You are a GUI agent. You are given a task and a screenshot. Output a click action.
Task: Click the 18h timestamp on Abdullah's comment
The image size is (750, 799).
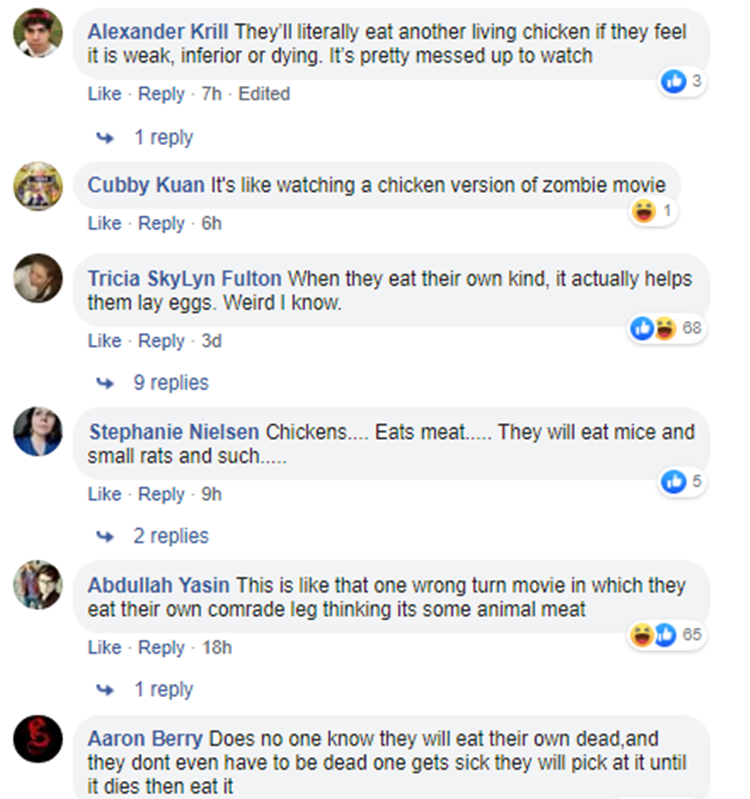coord(216,647)
